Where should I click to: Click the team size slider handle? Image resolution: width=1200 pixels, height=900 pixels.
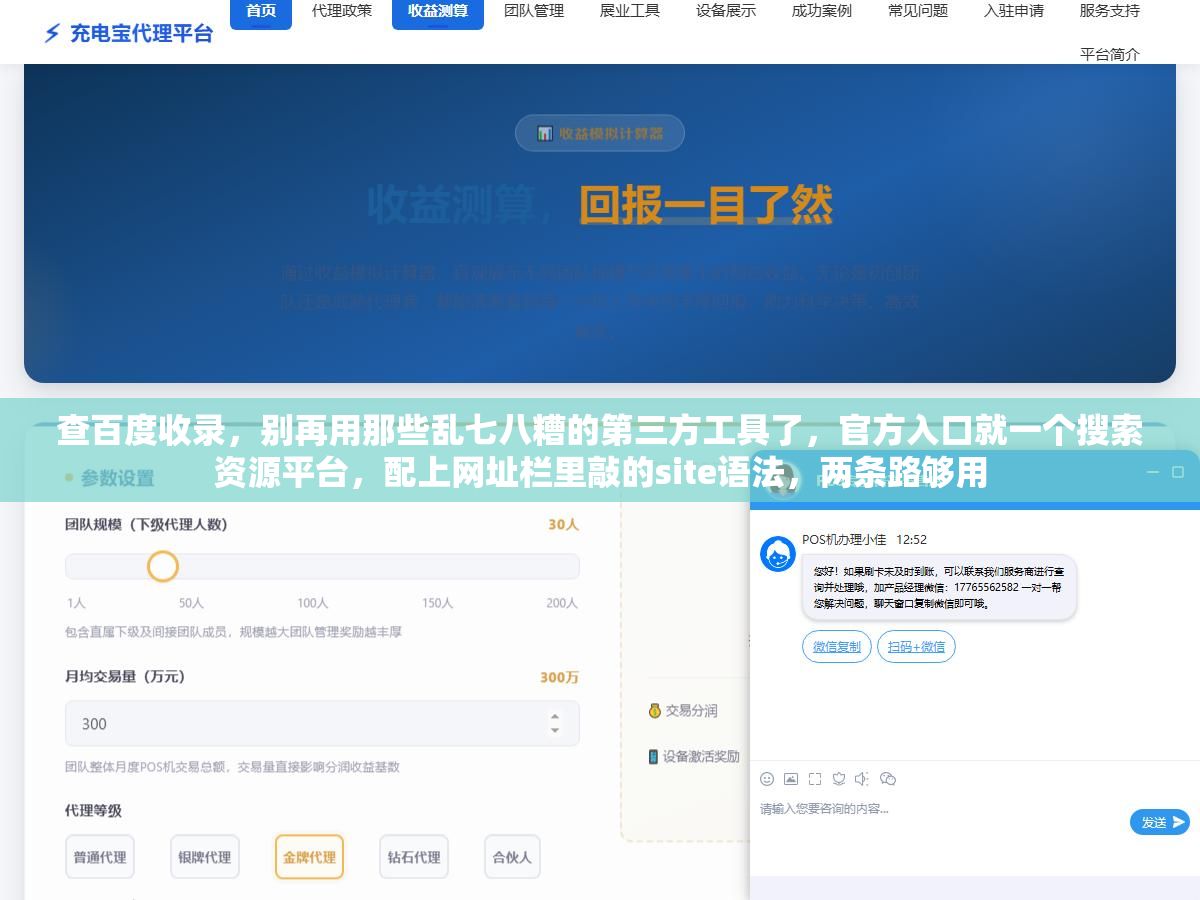(163, 566)
